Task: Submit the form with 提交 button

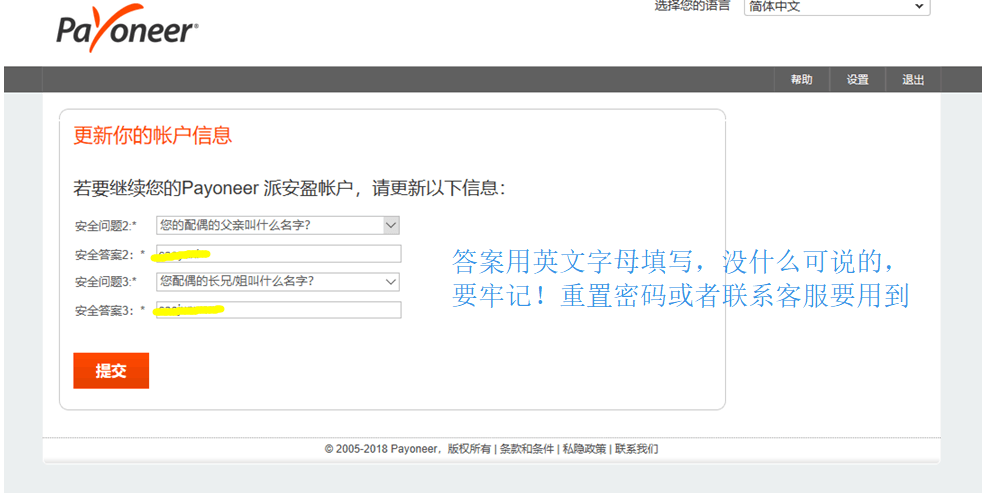Action: [111, 370]
